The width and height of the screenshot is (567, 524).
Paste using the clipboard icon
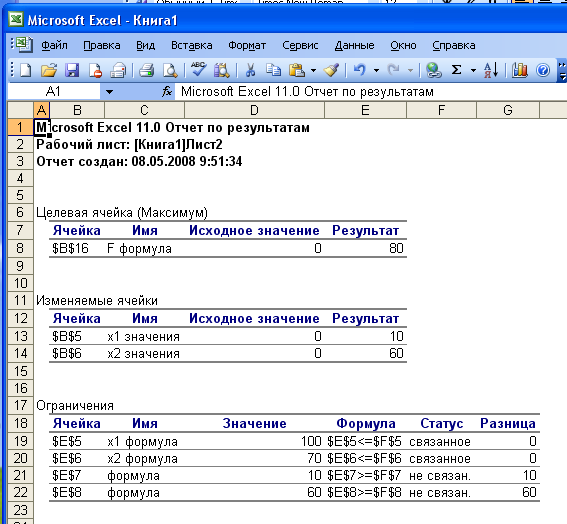297,70
